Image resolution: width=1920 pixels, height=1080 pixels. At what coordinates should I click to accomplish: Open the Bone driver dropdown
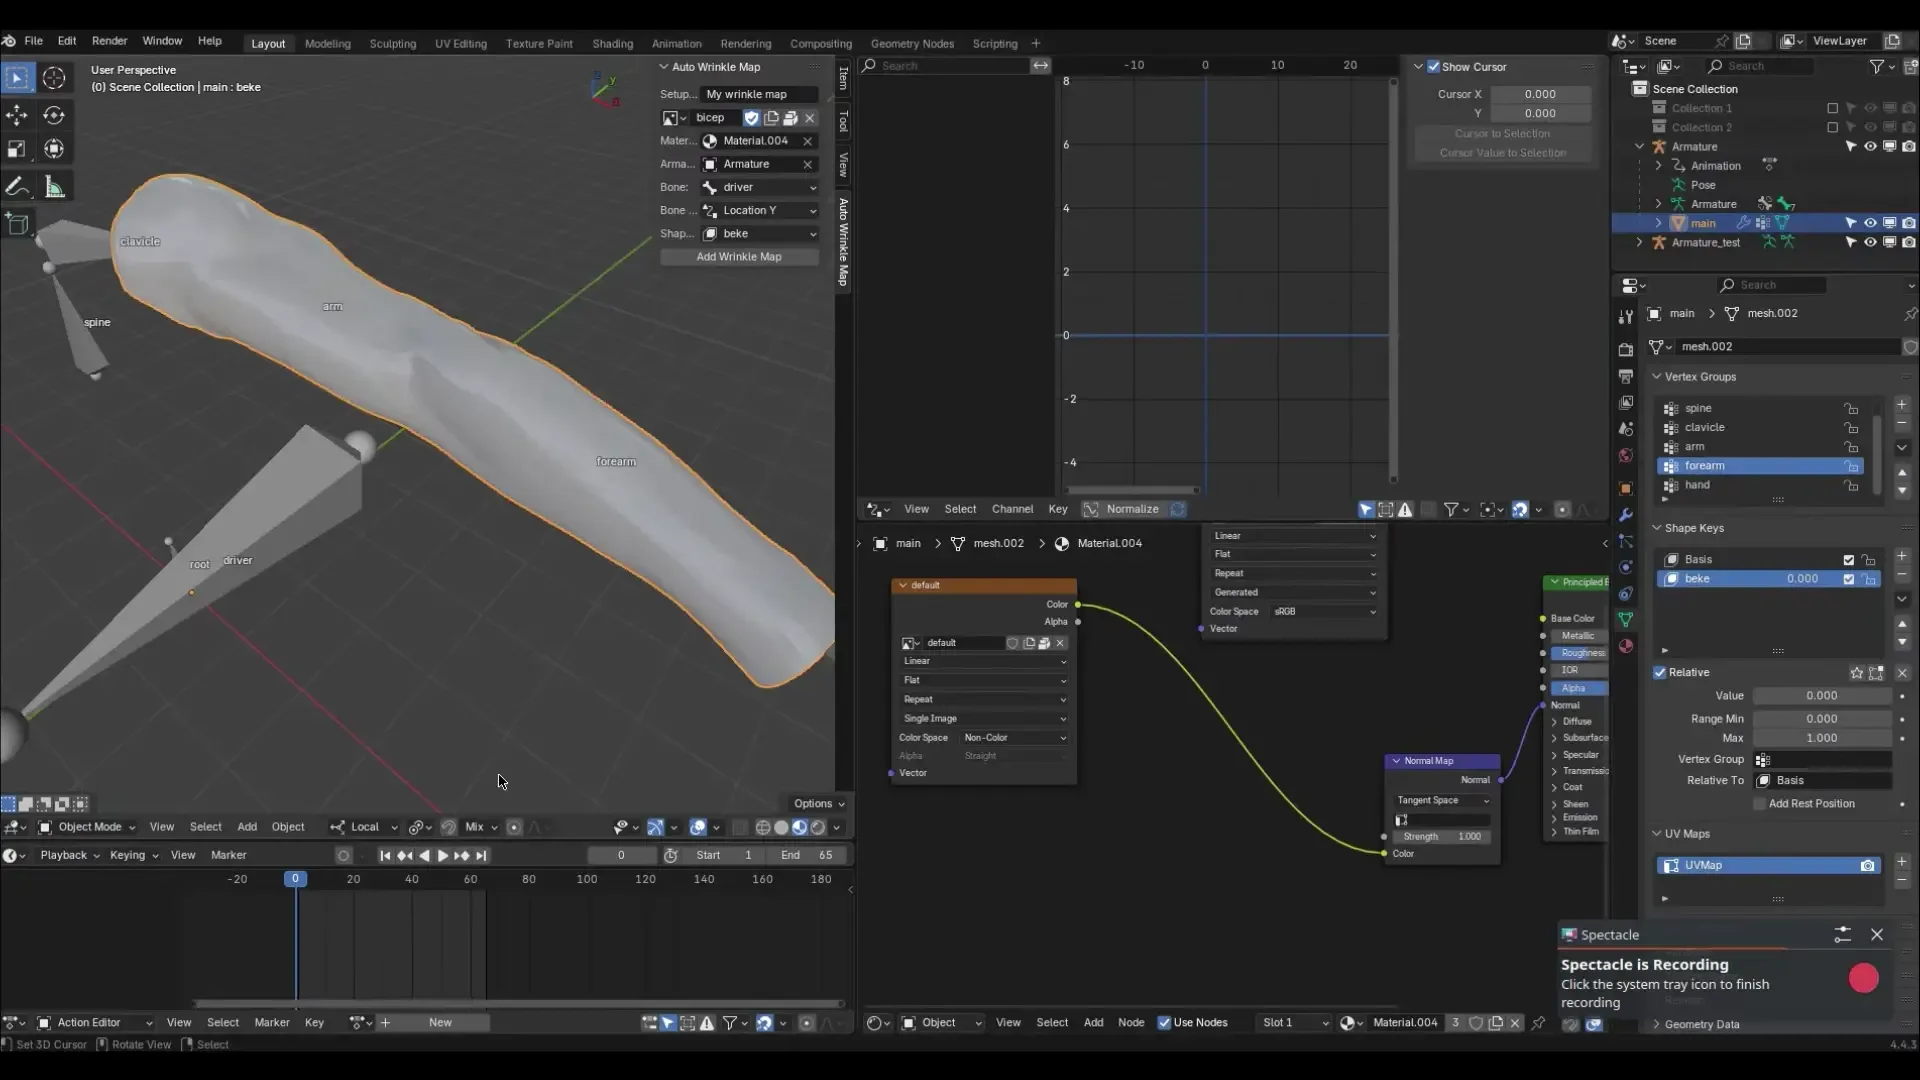pos(759,187)
